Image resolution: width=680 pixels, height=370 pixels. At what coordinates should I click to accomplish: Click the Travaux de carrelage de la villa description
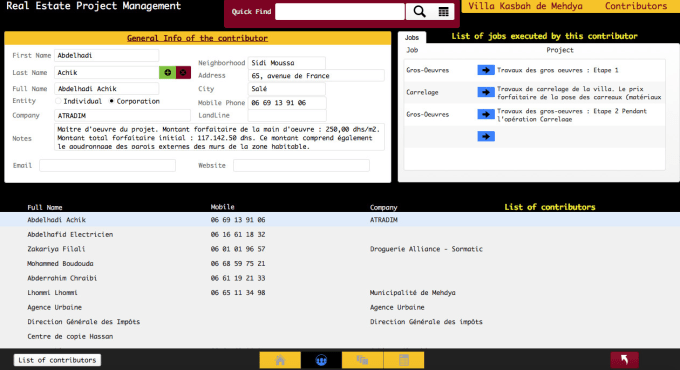pyautogui.click(x=579, y=92)
